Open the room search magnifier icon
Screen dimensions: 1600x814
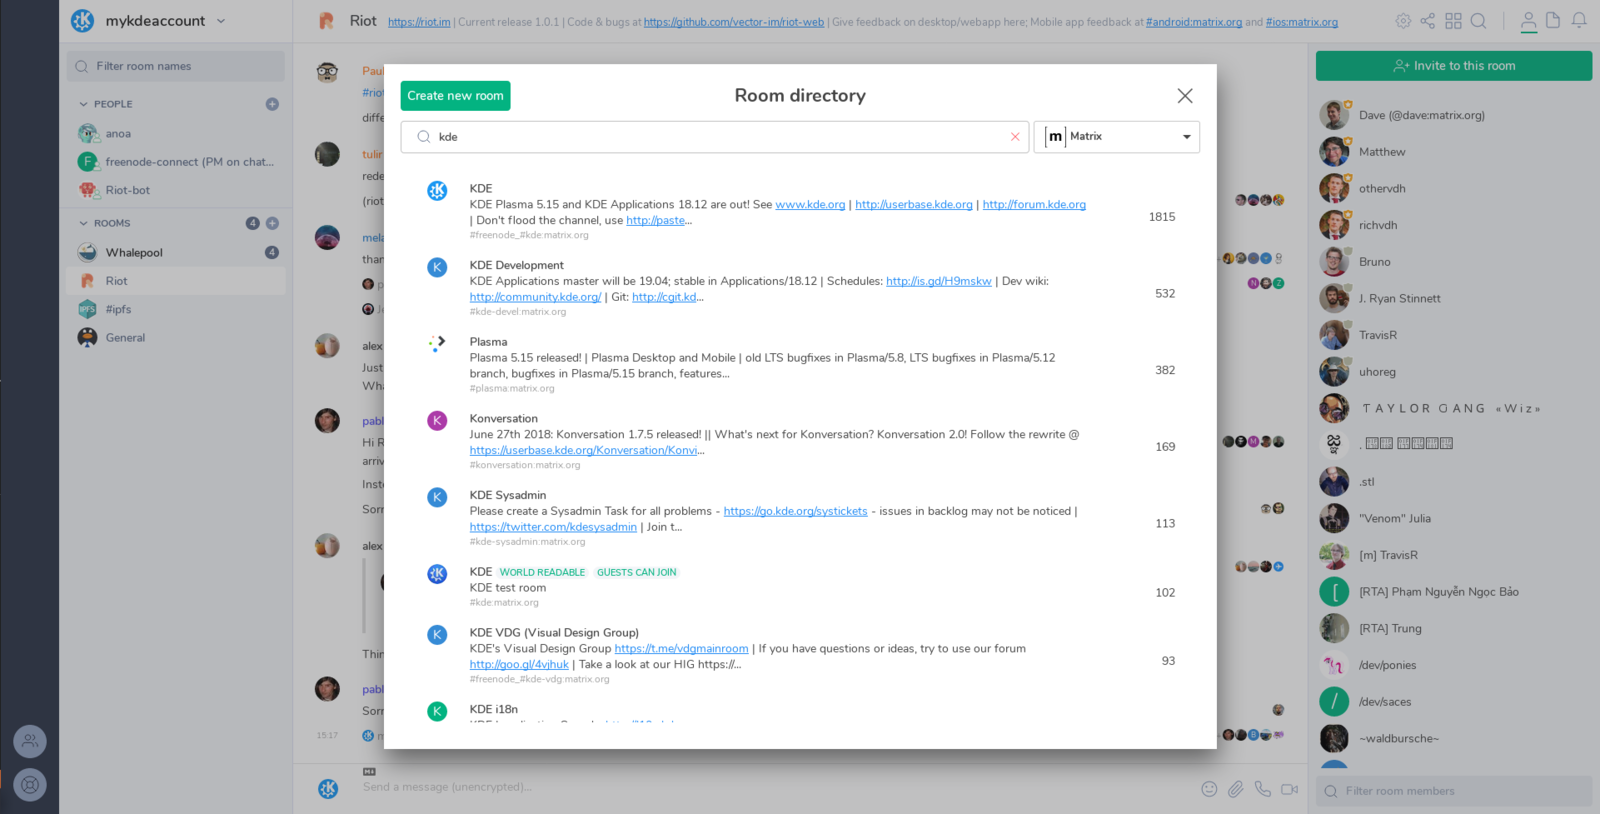tap(1479, 21)
